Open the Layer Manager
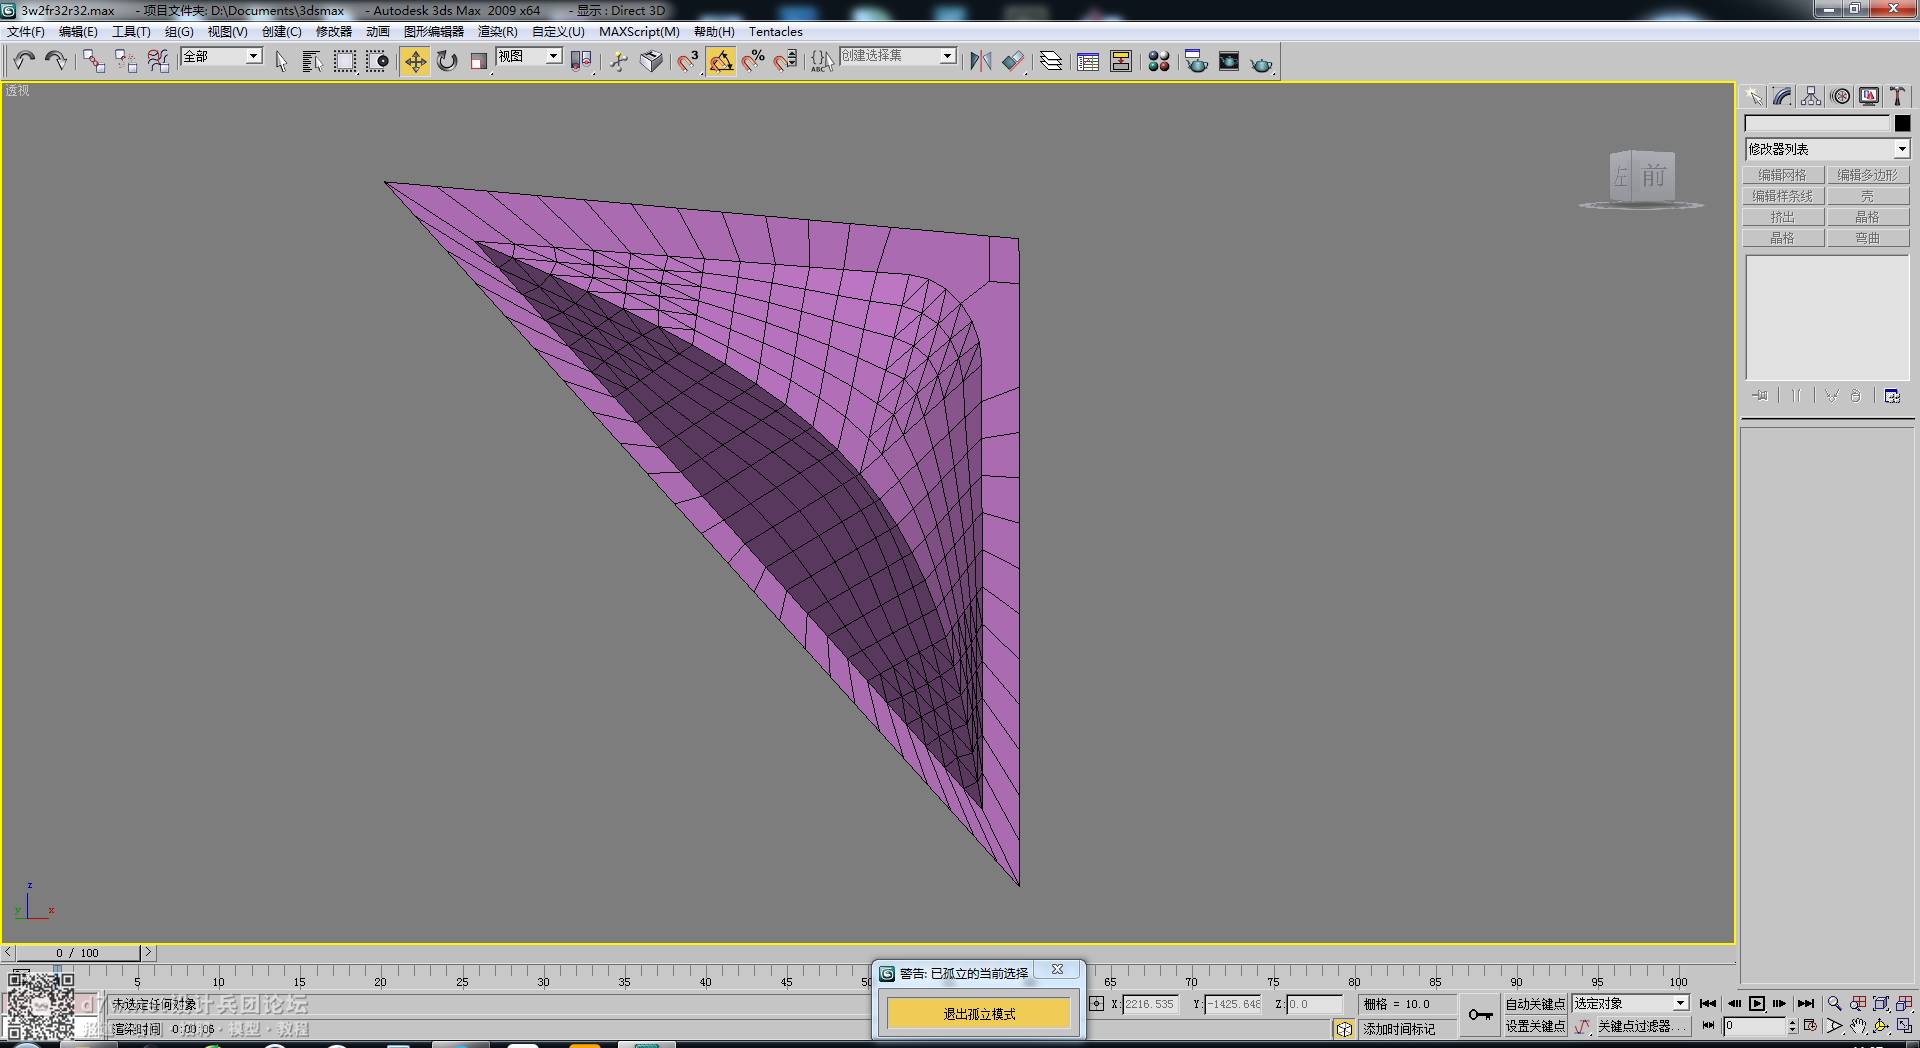 (x=1050, y=61)
